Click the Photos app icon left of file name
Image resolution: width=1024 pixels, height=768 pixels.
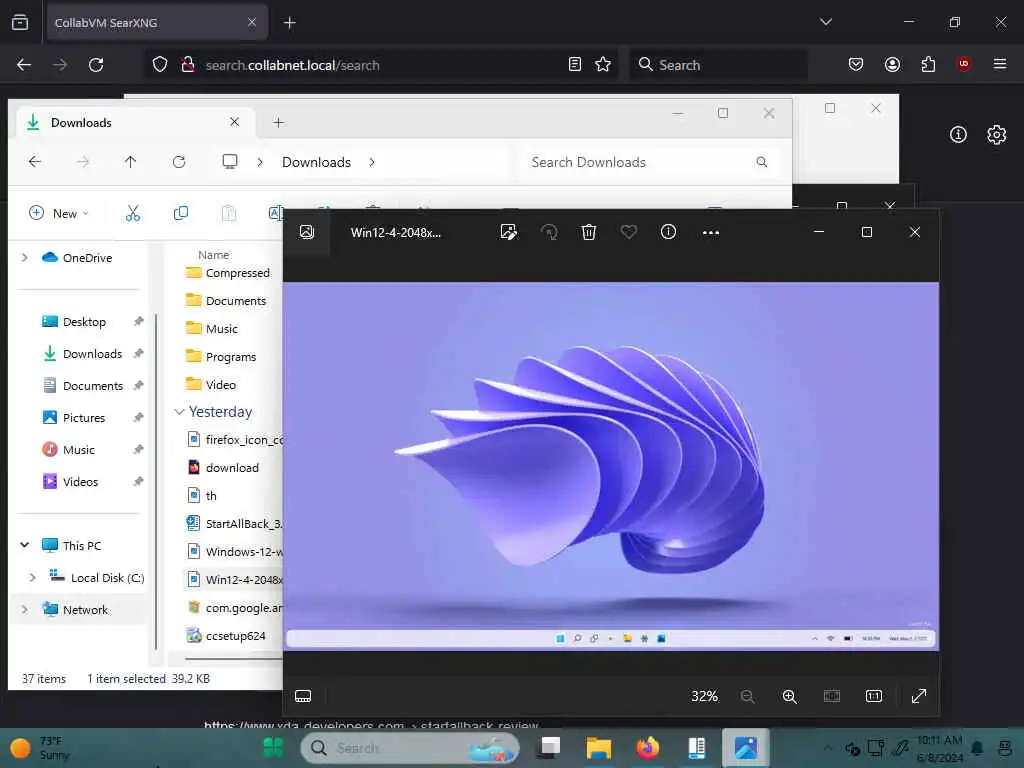[x=306, y=232]
